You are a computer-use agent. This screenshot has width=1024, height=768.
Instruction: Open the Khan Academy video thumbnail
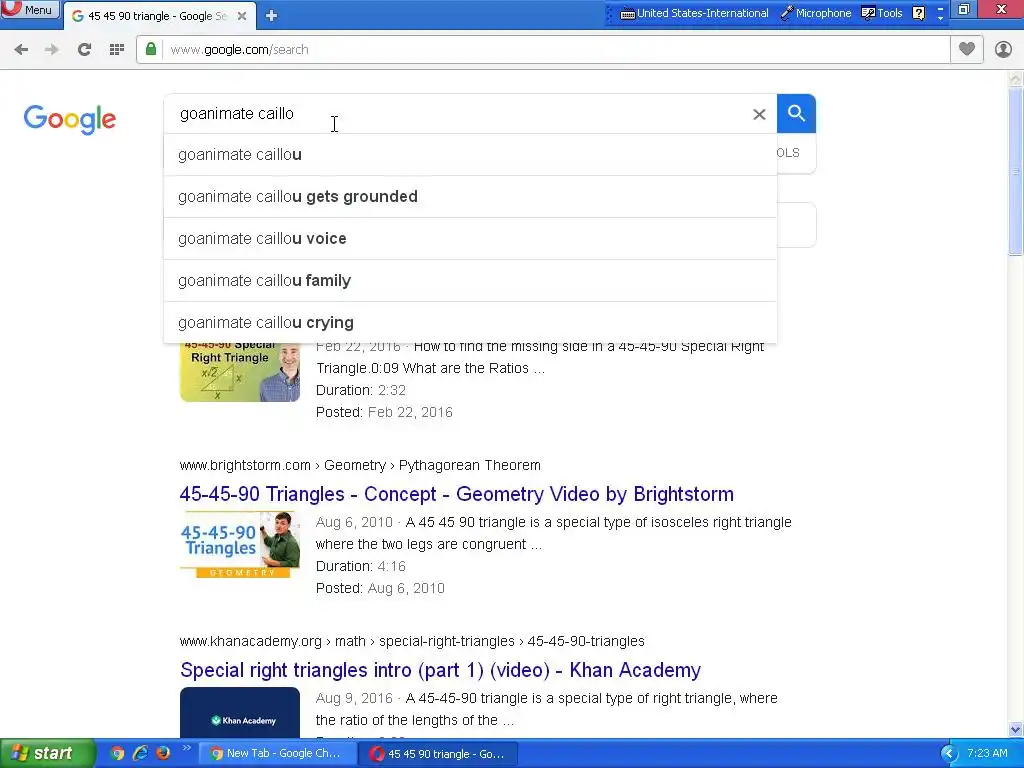point(240,713)
